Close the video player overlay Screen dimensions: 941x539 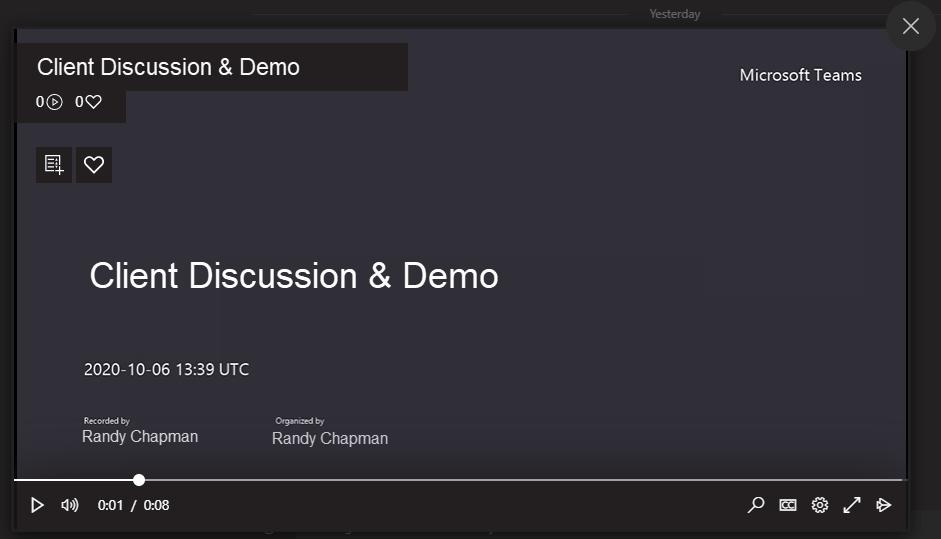click(x=910, y=26)
